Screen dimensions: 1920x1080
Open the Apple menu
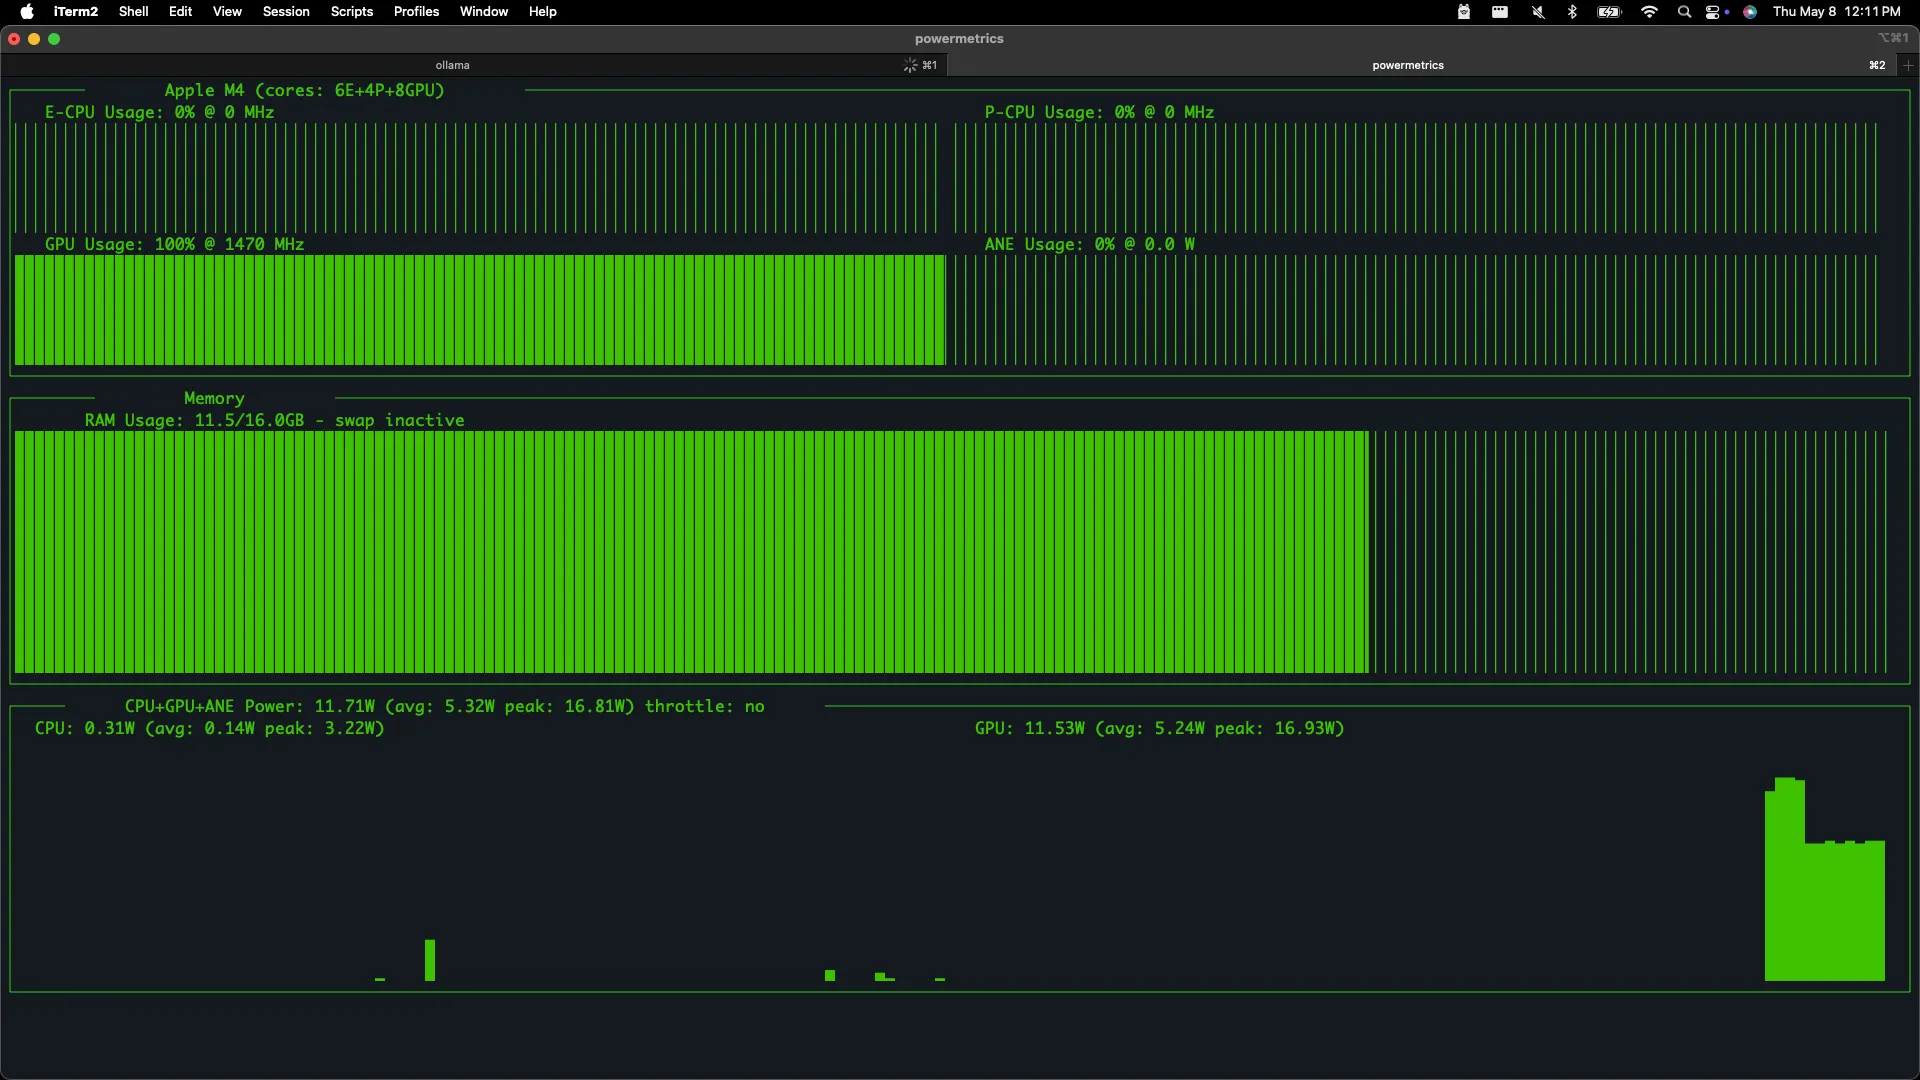tap(27, 12)
